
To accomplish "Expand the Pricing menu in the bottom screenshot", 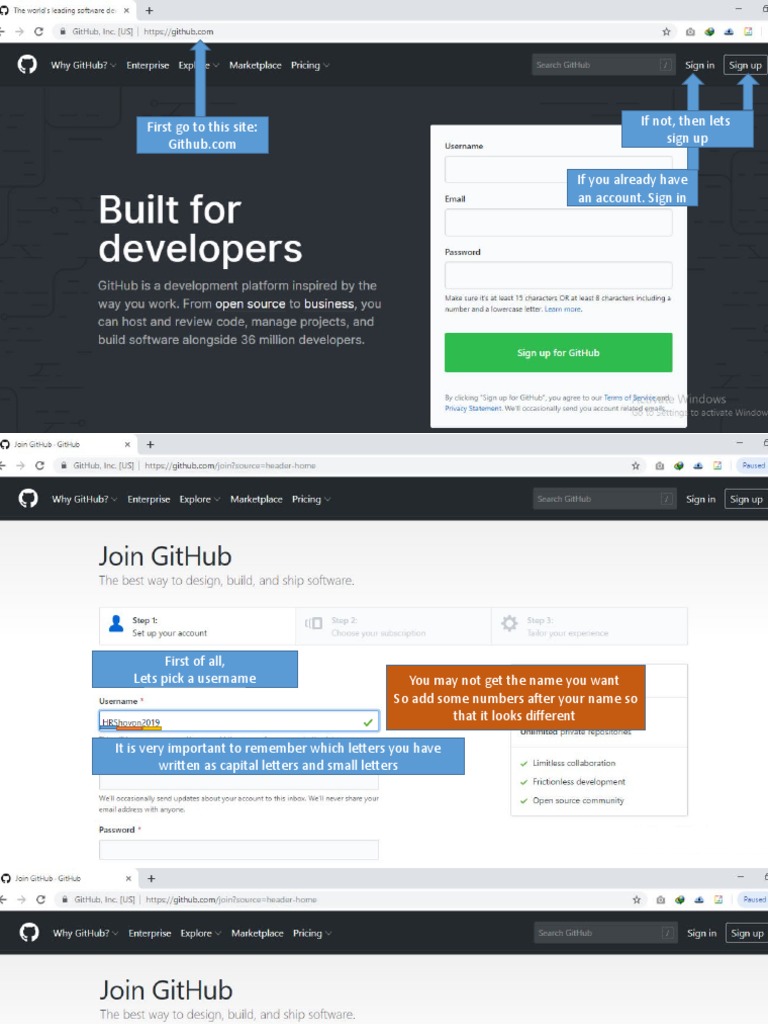I will pos(312,933).
